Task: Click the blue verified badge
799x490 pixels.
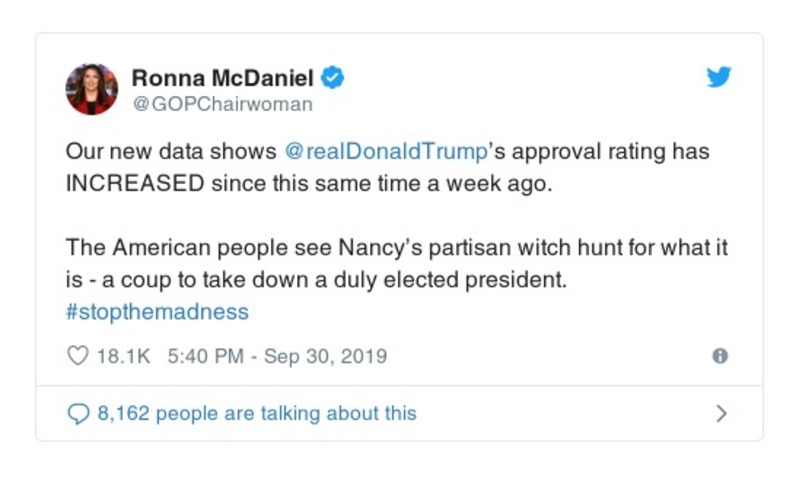Action: (x=334, y=77)
